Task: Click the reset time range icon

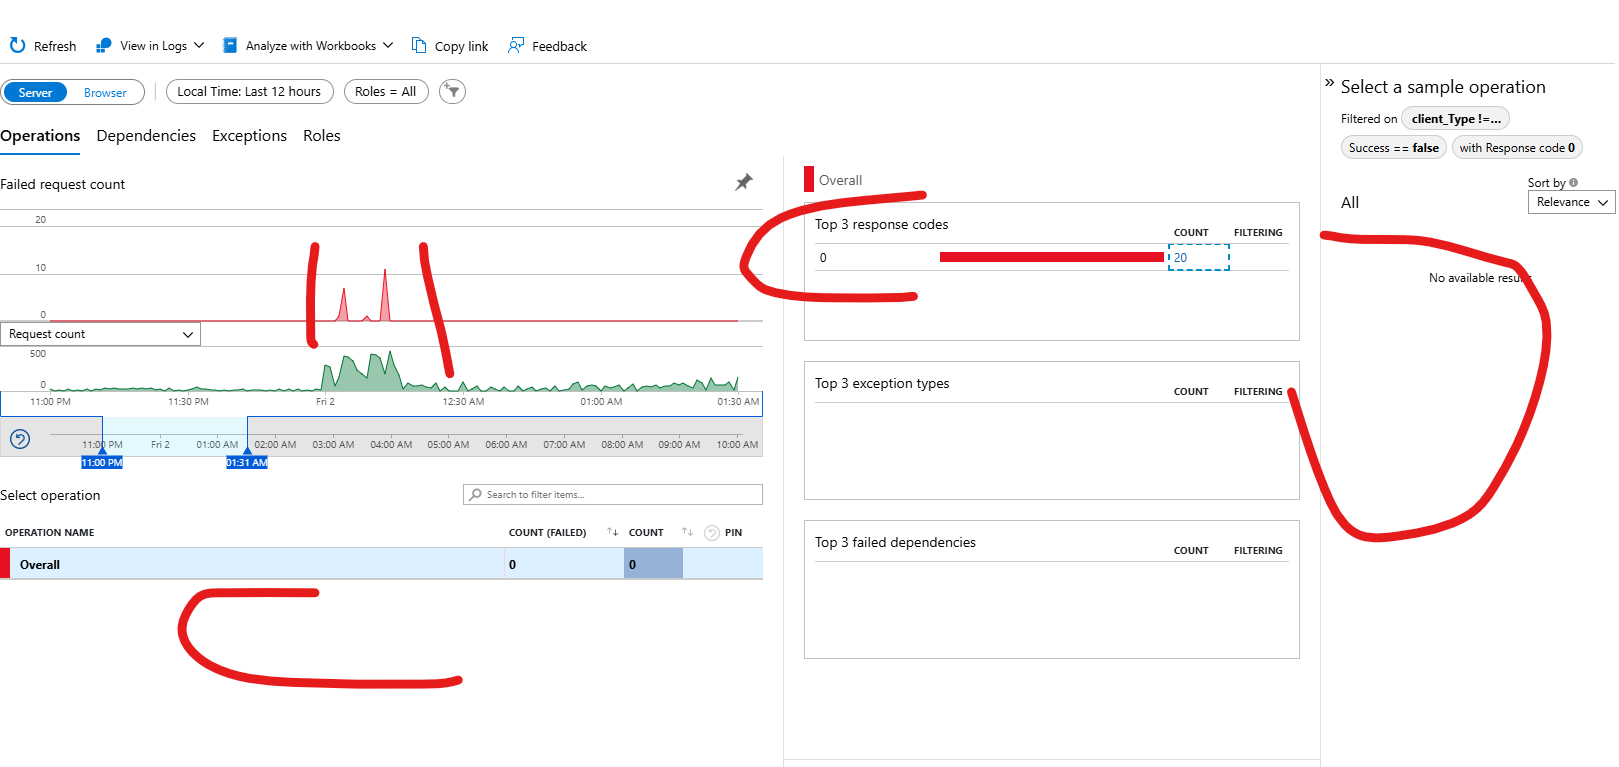Action: click(20, 438)
